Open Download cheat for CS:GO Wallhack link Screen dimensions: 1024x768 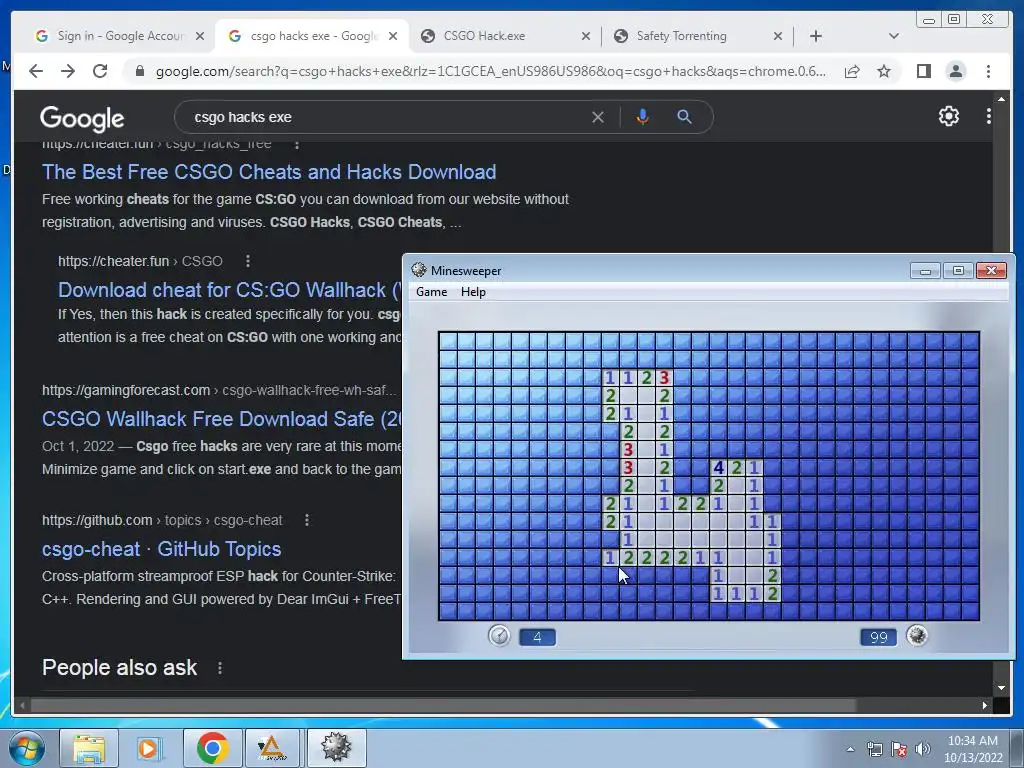229,290
